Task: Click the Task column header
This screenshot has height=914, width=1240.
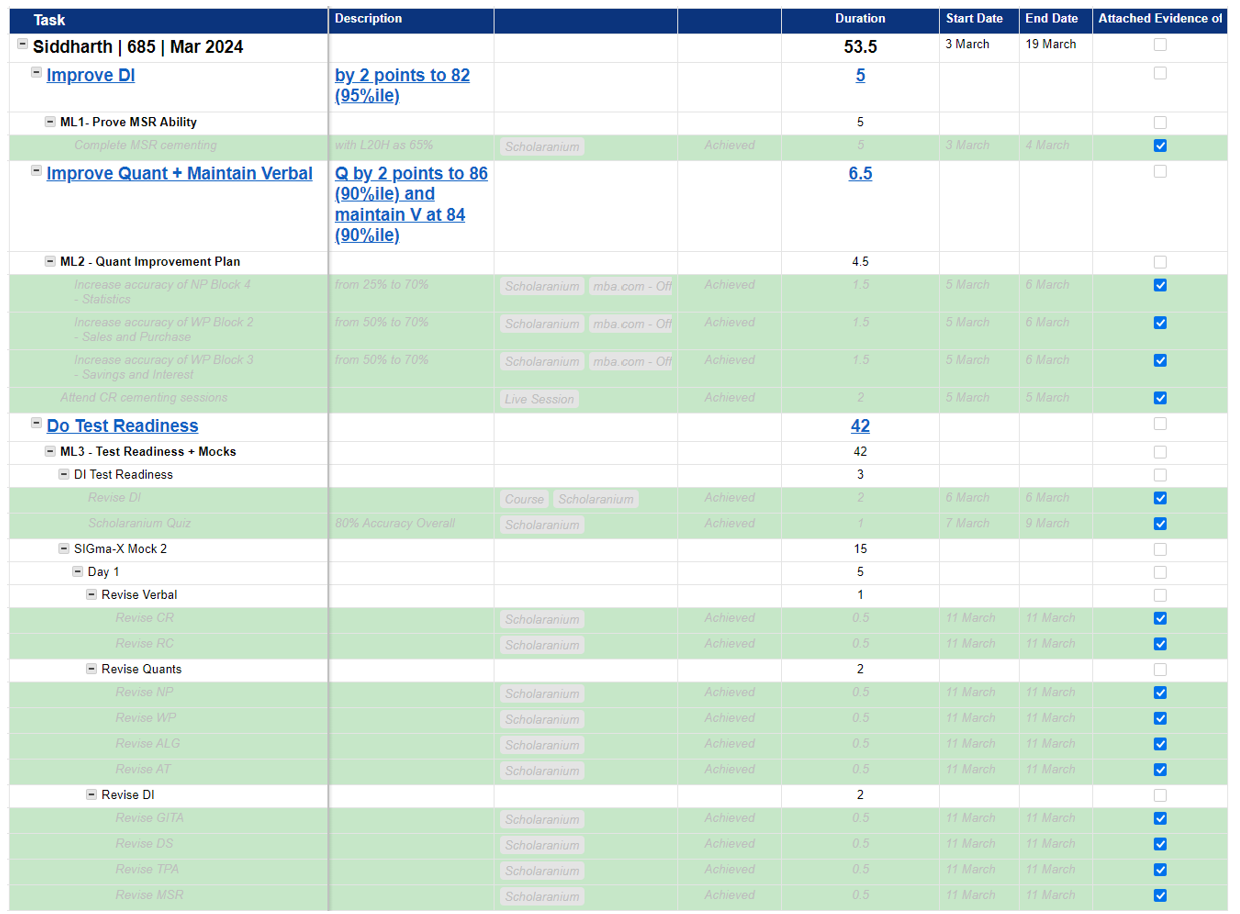Action: point(50,20)
